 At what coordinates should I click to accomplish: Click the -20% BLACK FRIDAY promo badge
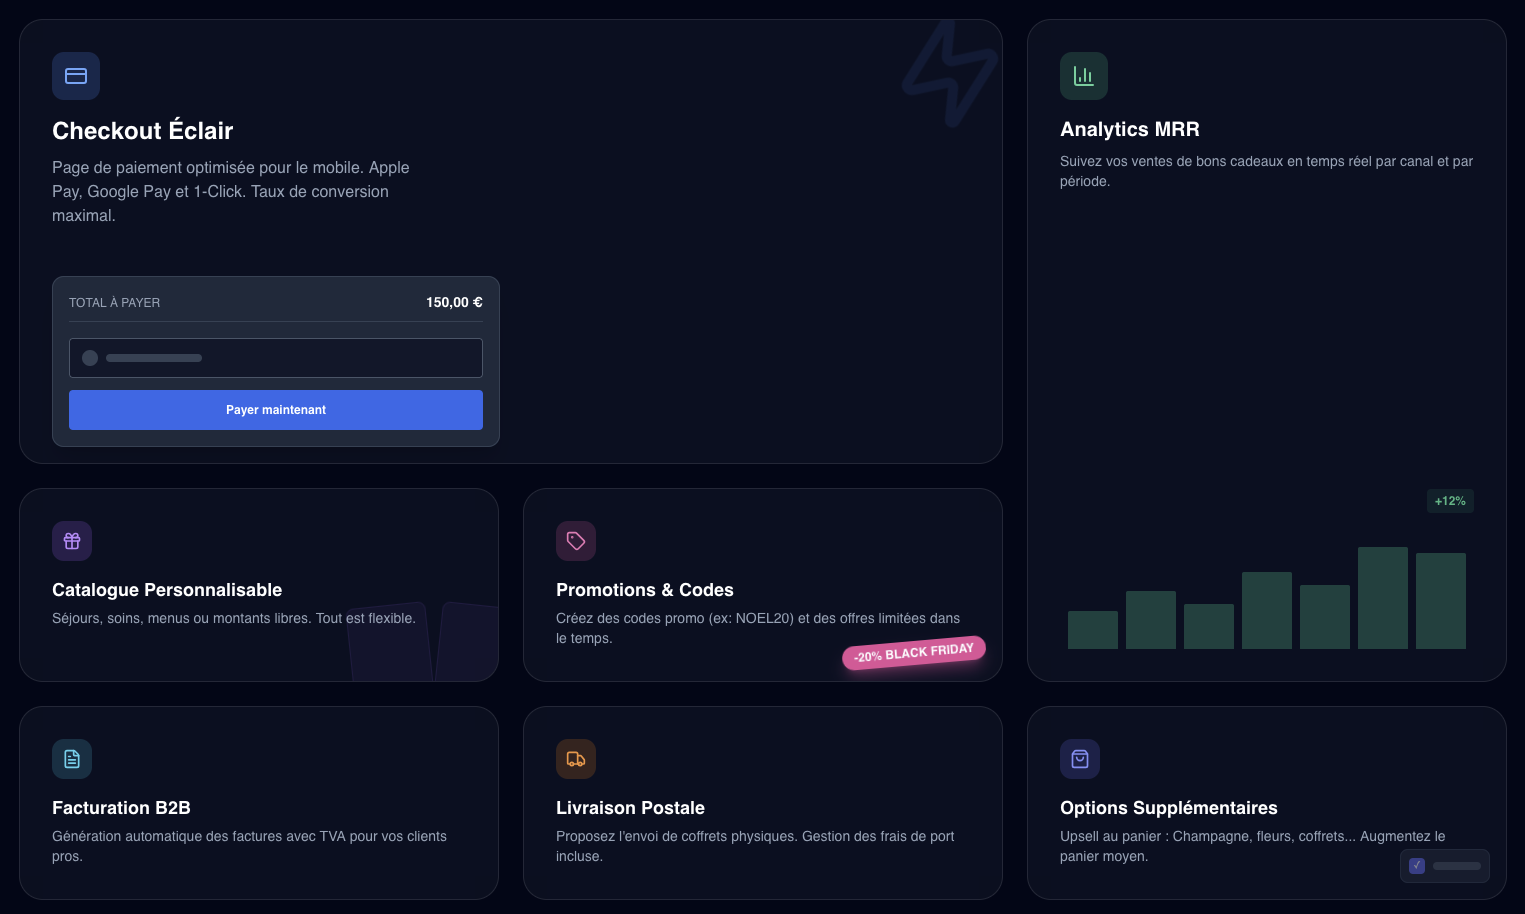pyautogui.click(x=914, y=653)
